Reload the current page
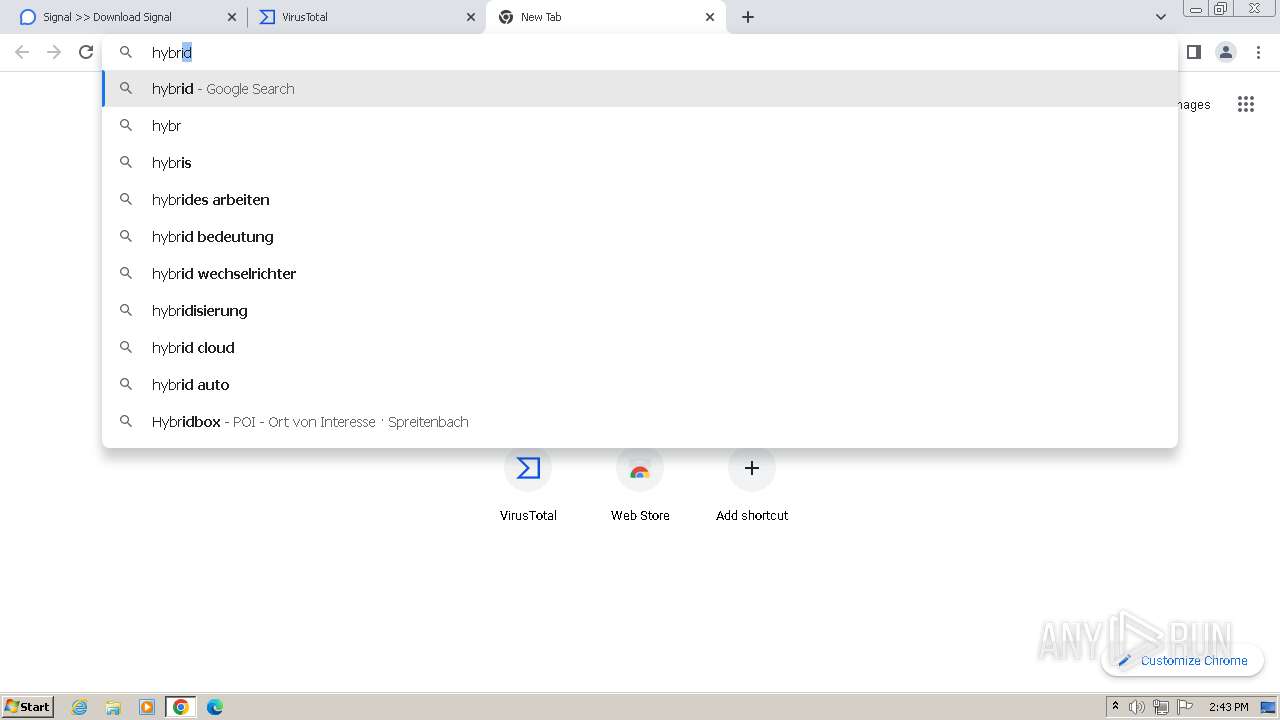This screenshot has height=720, width=1280. coord(86,52)
